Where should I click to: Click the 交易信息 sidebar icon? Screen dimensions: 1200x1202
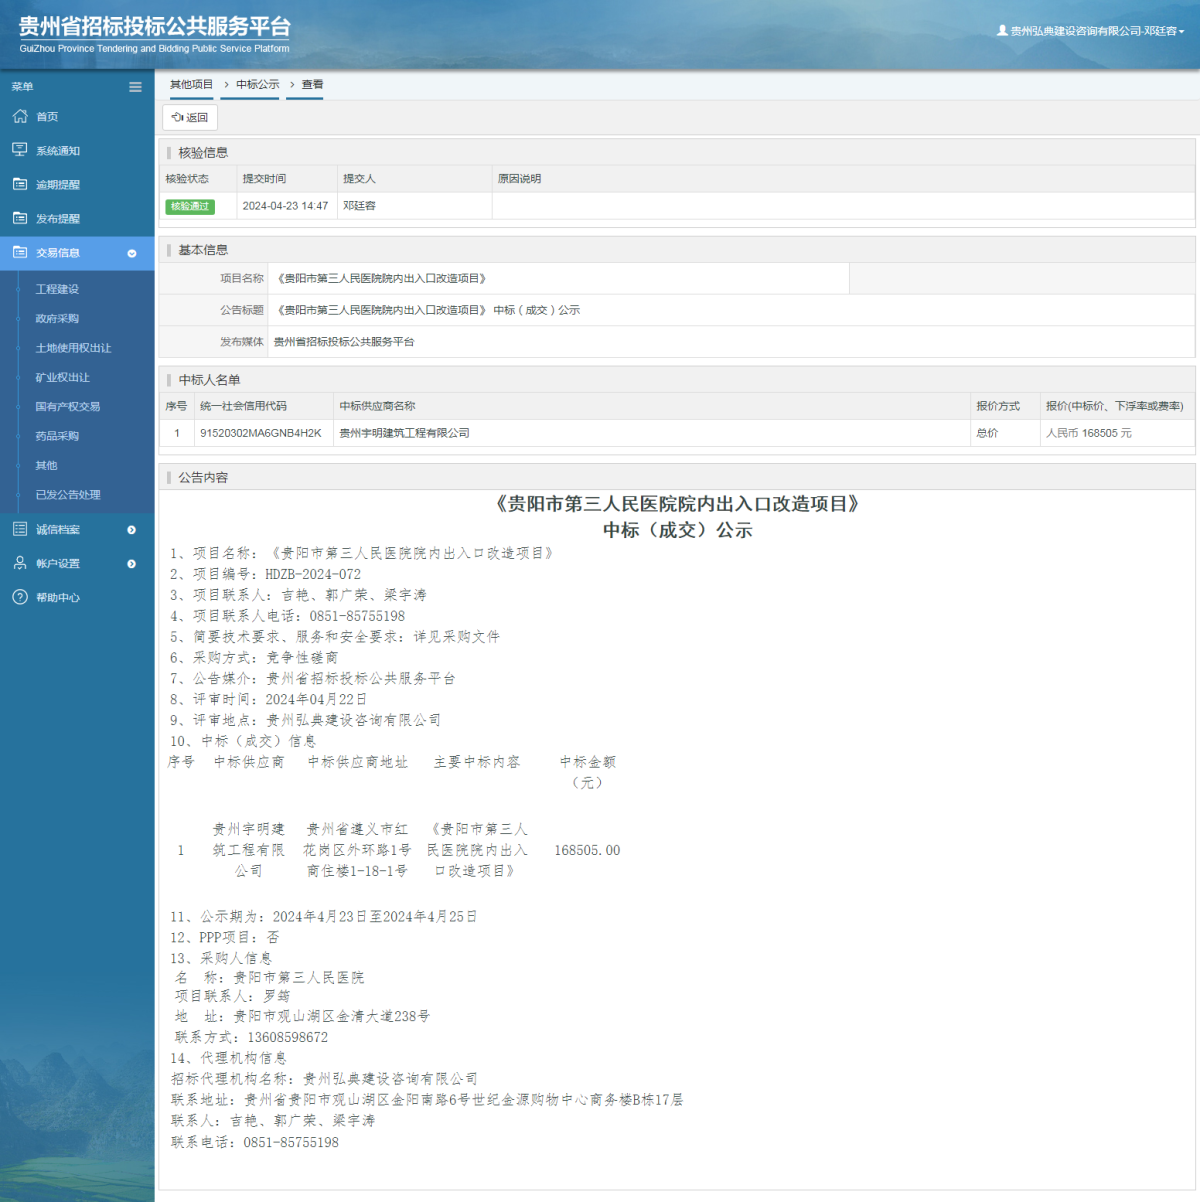[20, 252]
